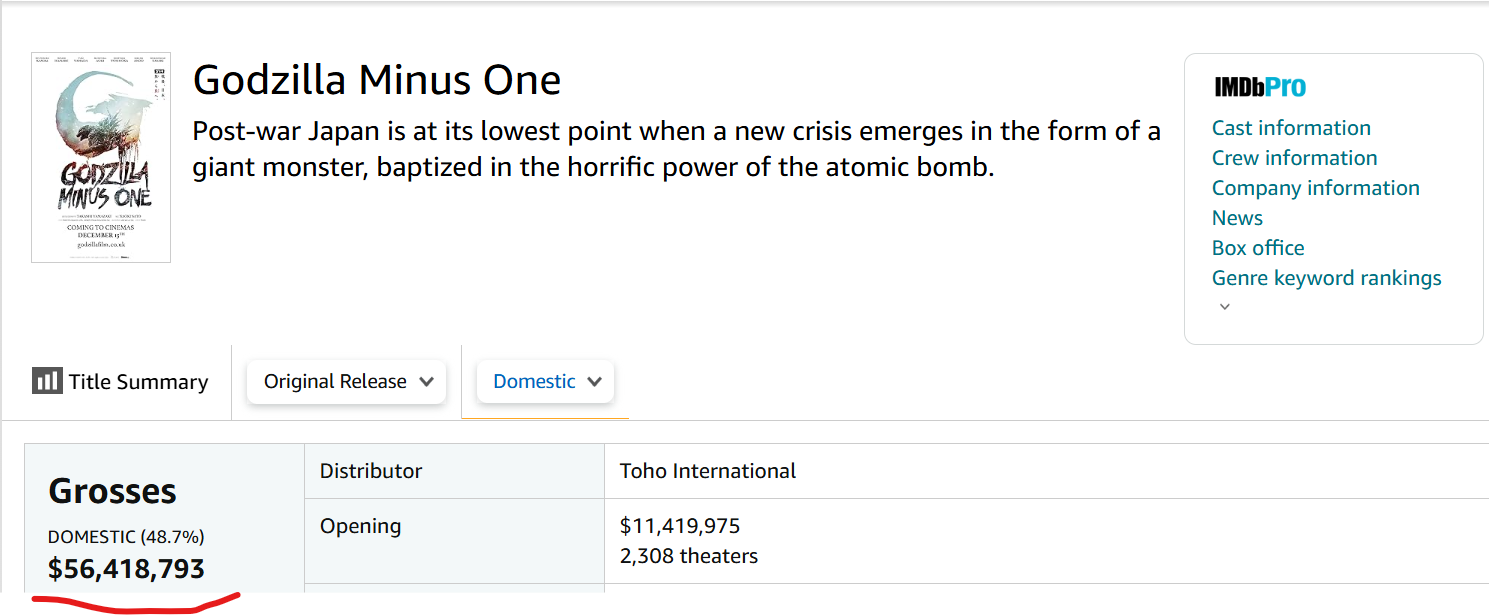This screenshot has height=616, width=1489.
Task: Click the 2,308 theaters count
Action: click(x=689, y=556)
